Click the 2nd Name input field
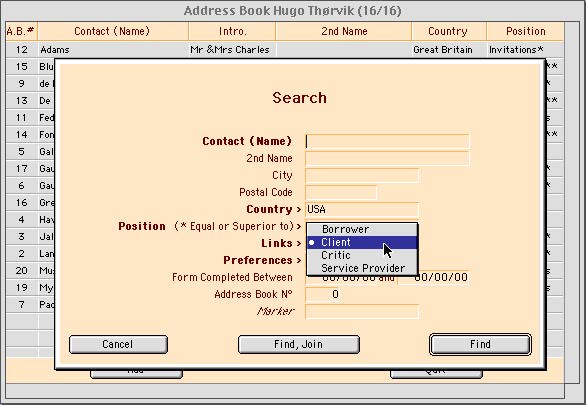Viewport: 586px width, 405px height. 387,158
